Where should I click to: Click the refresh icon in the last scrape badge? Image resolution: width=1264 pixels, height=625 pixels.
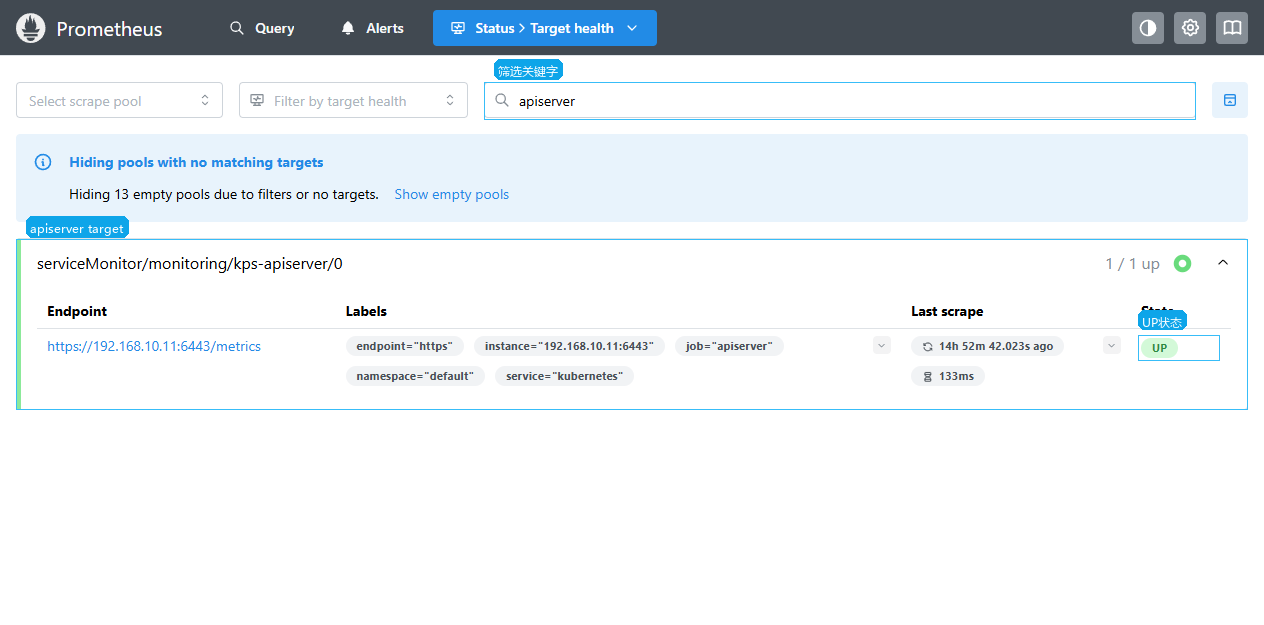coord(928,346)
